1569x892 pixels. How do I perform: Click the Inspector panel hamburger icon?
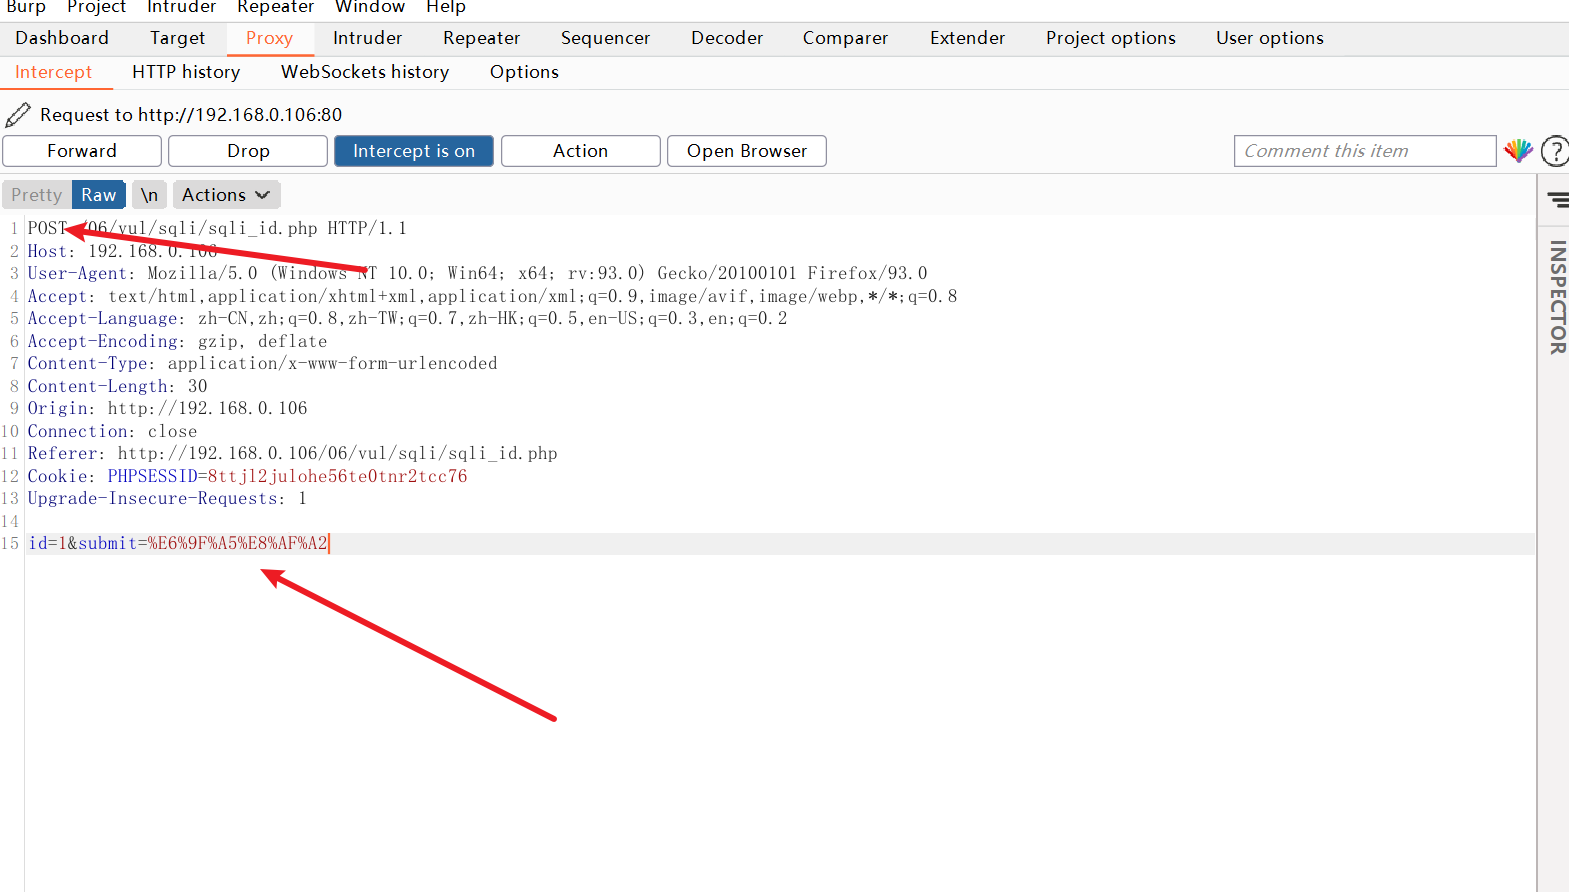(x=1558, y=200)
